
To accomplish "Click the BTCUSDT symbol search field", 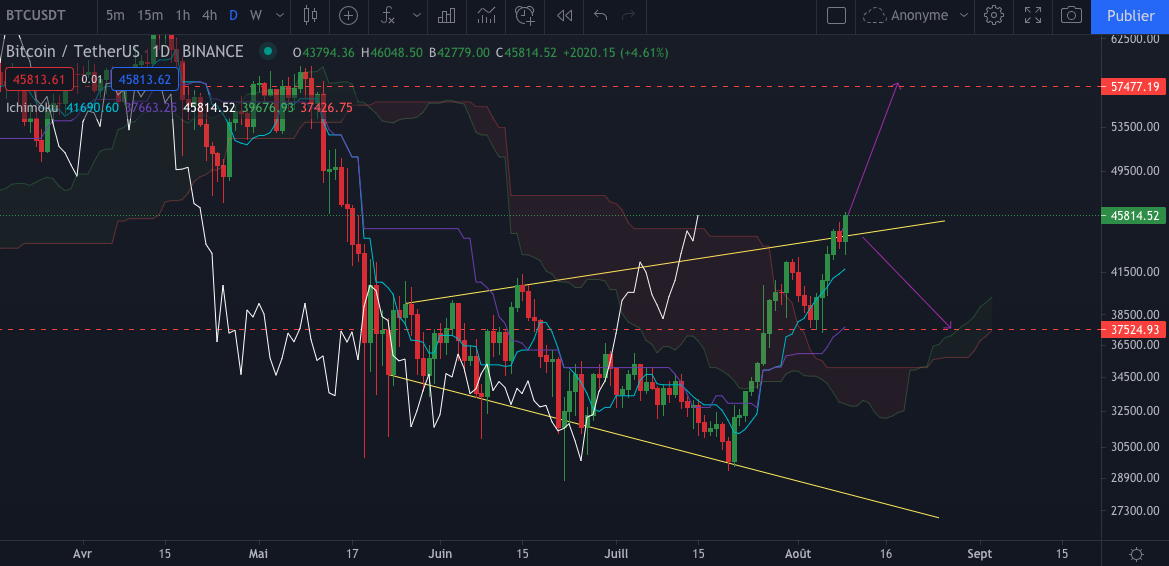I will coord(43,15).
